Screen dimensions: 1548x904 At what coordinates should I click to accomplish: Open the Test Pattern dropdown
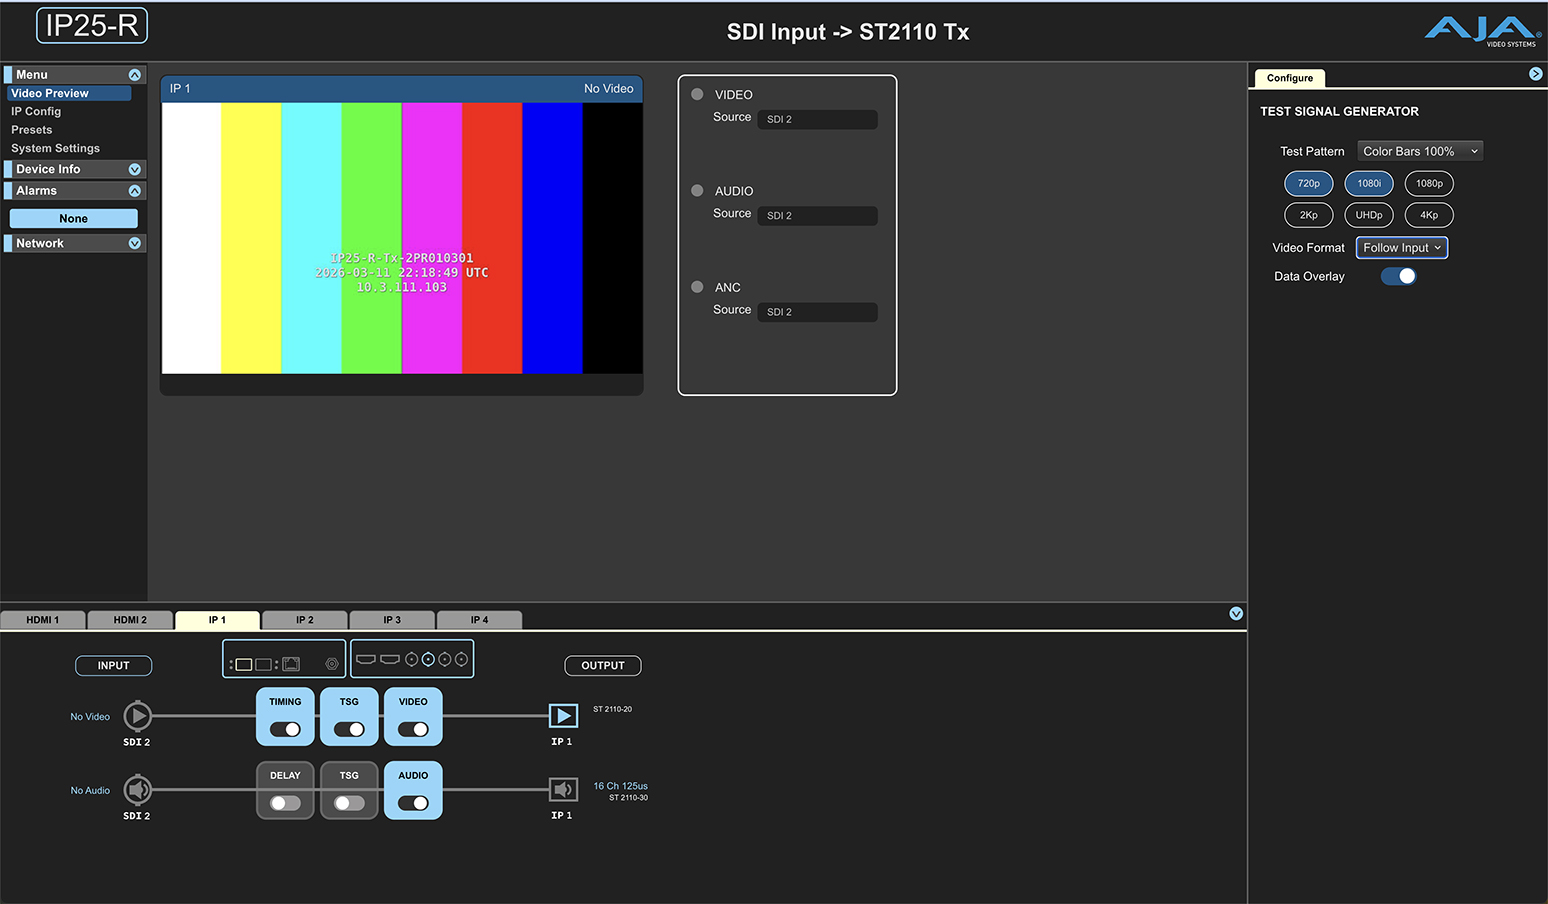coord(1419,152)
